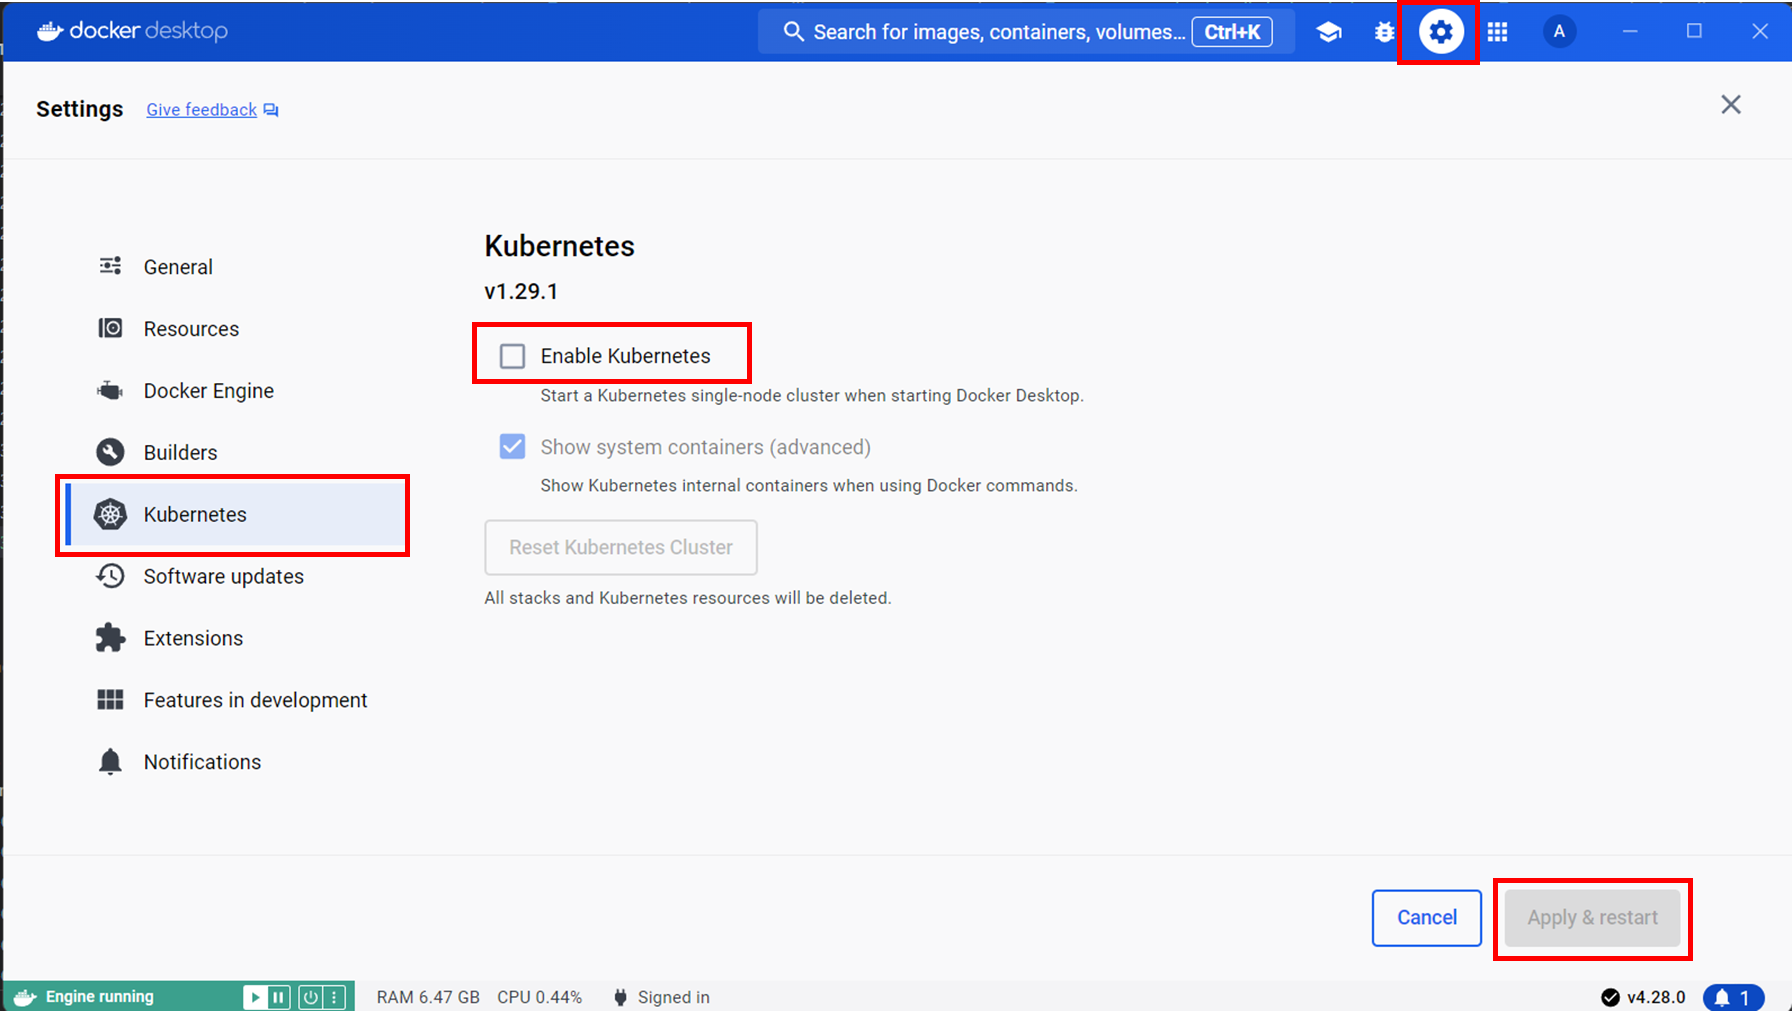
Task: Pause the Docker engine
Action: coord(279,997)
